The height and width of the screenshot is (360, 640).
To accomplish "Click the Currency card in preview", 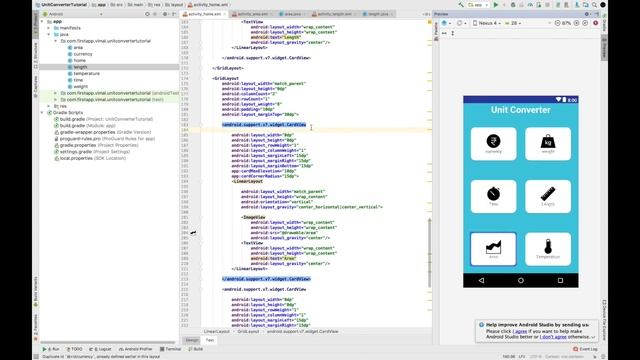I will pyautogui.click(x=493, y=144).
